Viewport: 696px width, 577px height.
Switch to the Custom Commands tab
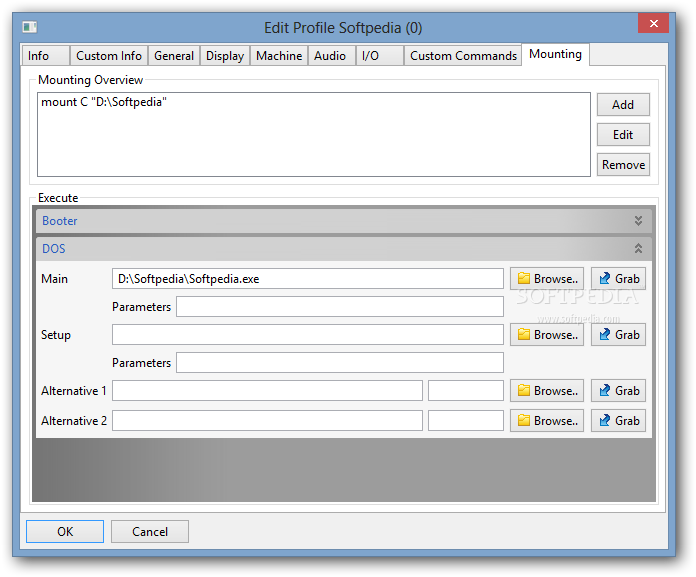click(x=463, y=56)
